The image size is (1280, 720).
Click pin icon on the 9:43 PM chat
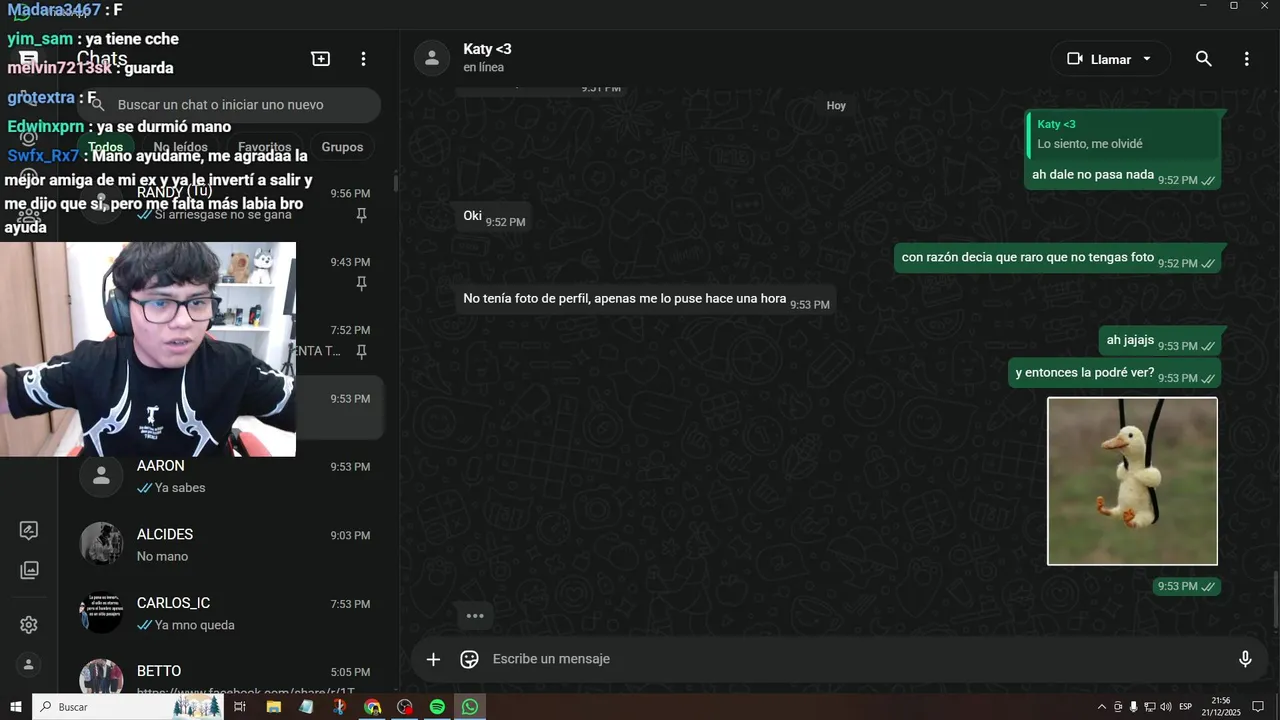[x=361, y=284]
